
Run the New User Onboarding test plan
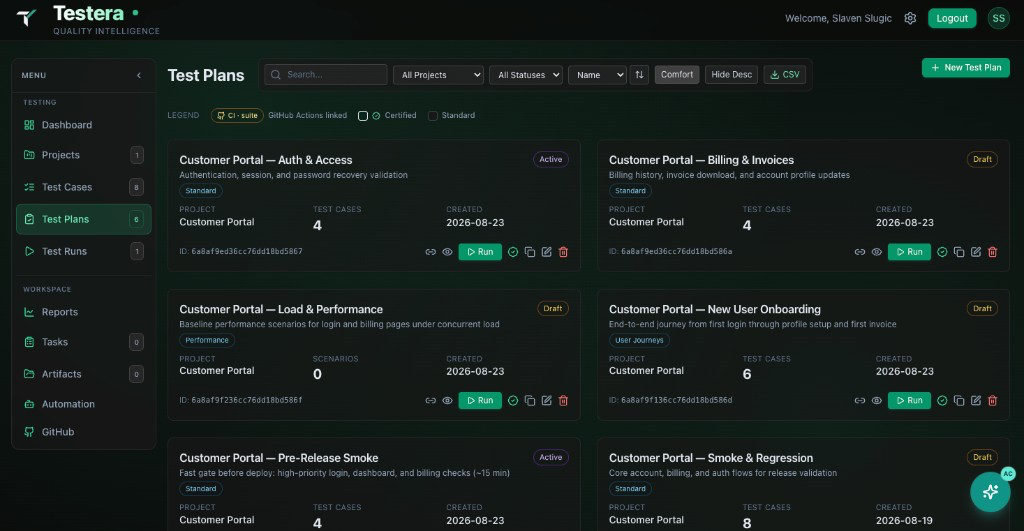point(909,400)
